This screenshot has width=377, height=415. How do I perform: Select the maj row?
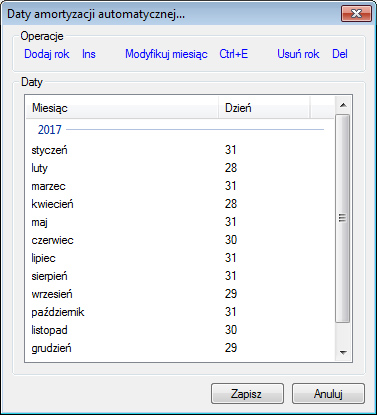click(x=180, y=222)
